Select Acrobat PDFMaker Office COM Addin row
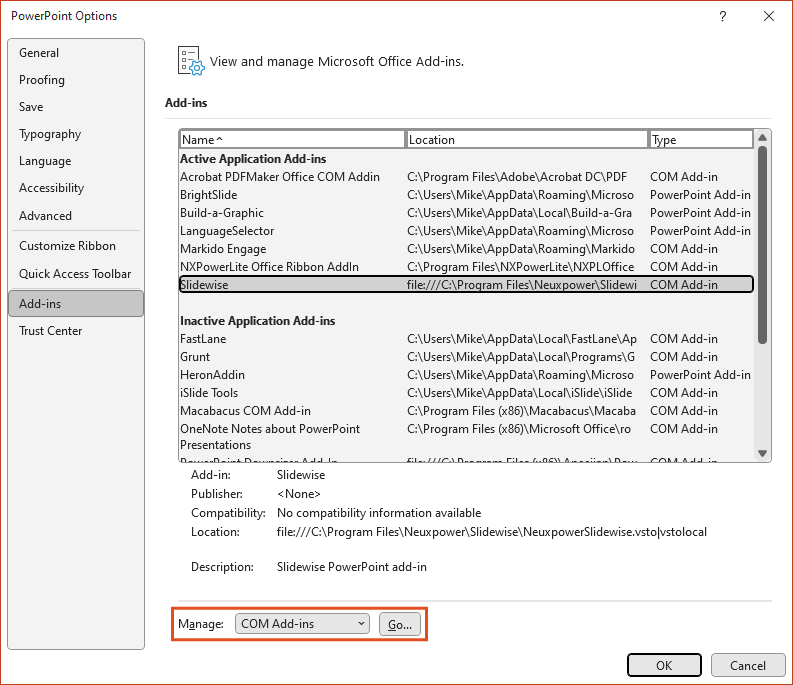 tap(466, 177)
